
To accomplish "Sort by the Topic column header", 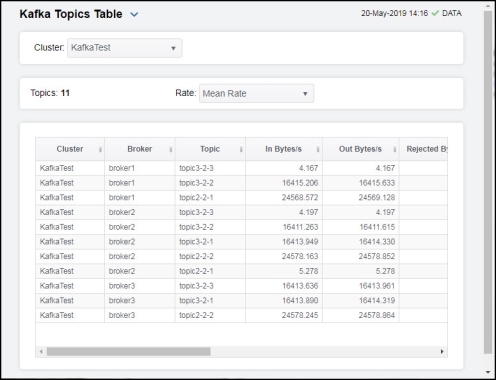I will (210, 149).
